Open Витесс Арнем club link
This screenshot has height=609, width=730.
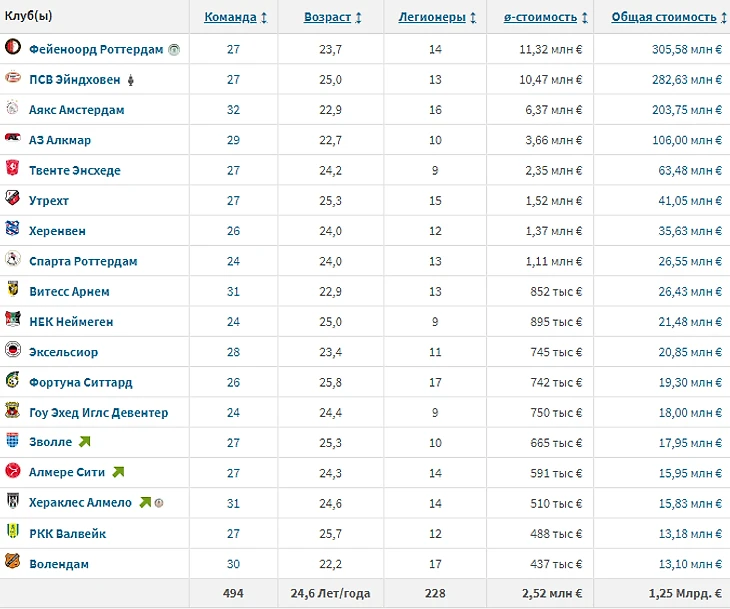click(69, 291)
